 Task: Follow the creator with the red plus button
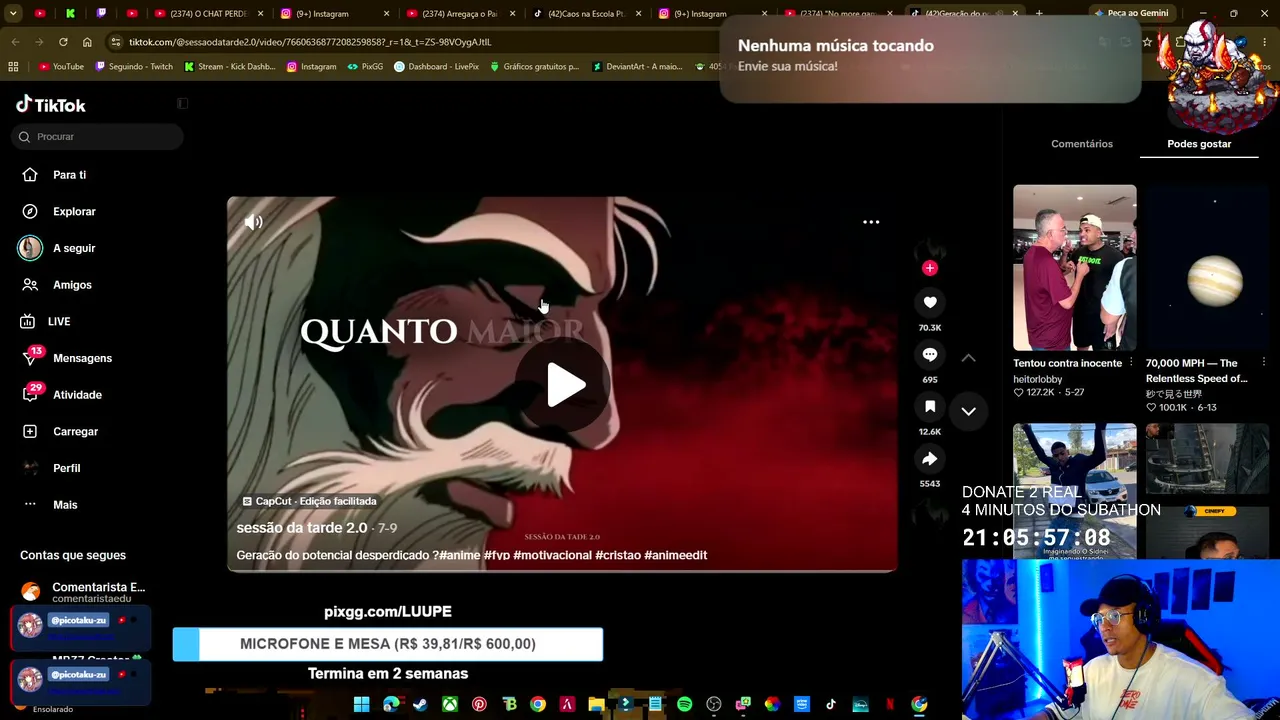click(x=930, y=268)
